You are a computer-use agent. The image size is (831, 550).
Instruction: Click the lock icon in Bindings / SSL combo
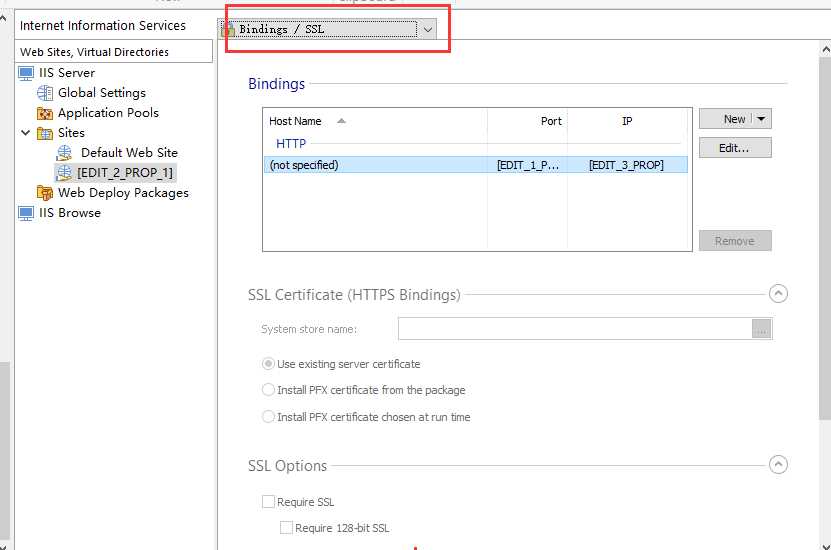coord(228,29)
